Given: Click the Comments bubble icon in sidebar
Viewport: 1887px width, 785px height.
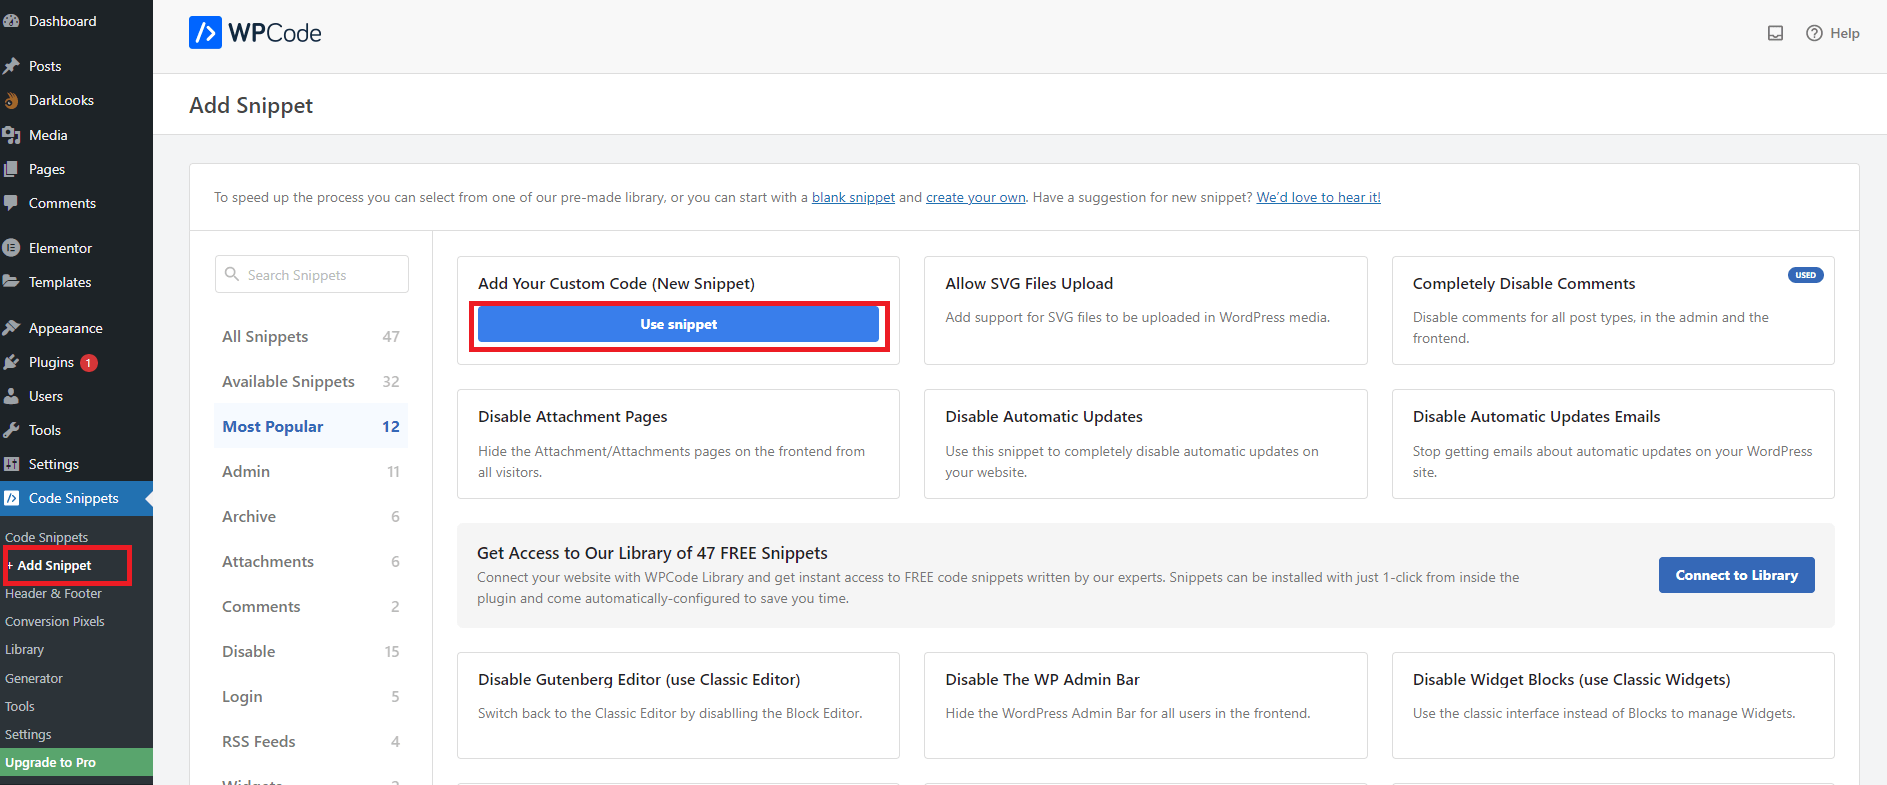Looking at the screenshot, I should [x=11, y=203].
